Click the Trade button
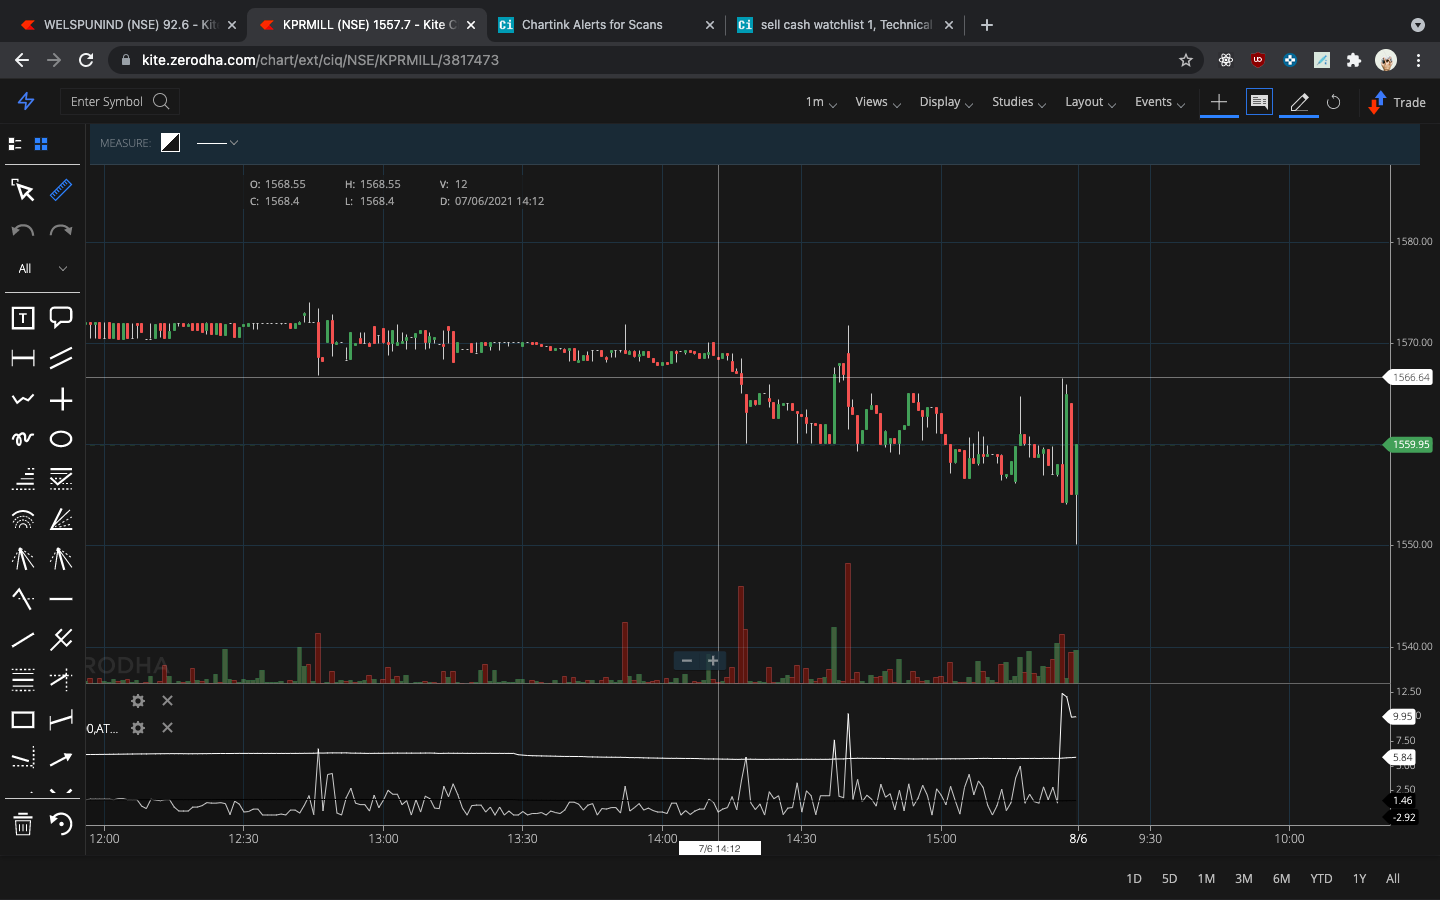Viewport: 1440px width, 900px height. [x=1396, y=102]
